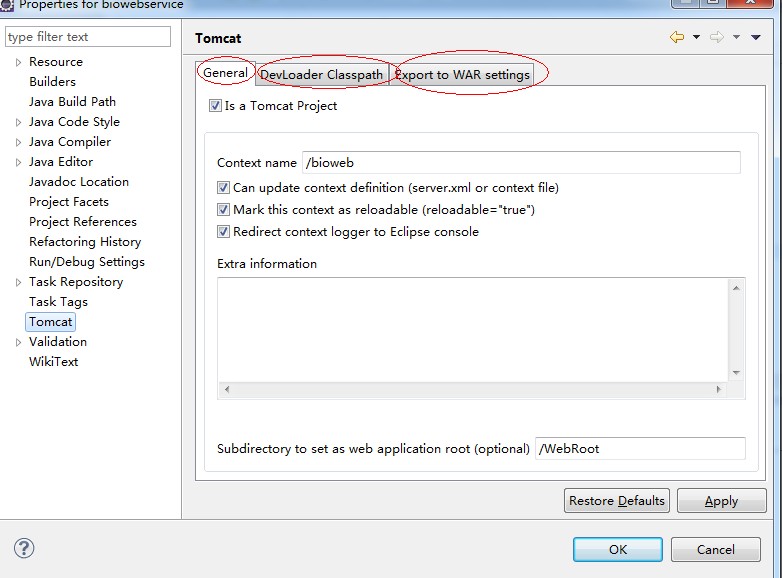This screenshot has height=578, width=782.
Task: Click the Cancel button
Action: (716, 549)
